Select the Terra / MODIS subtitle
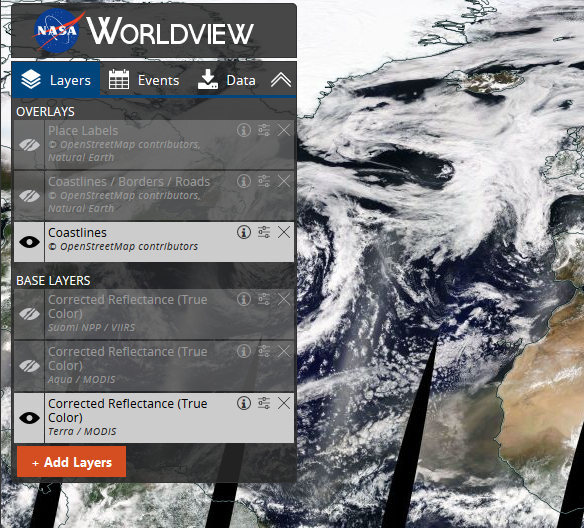 point(82,432)
